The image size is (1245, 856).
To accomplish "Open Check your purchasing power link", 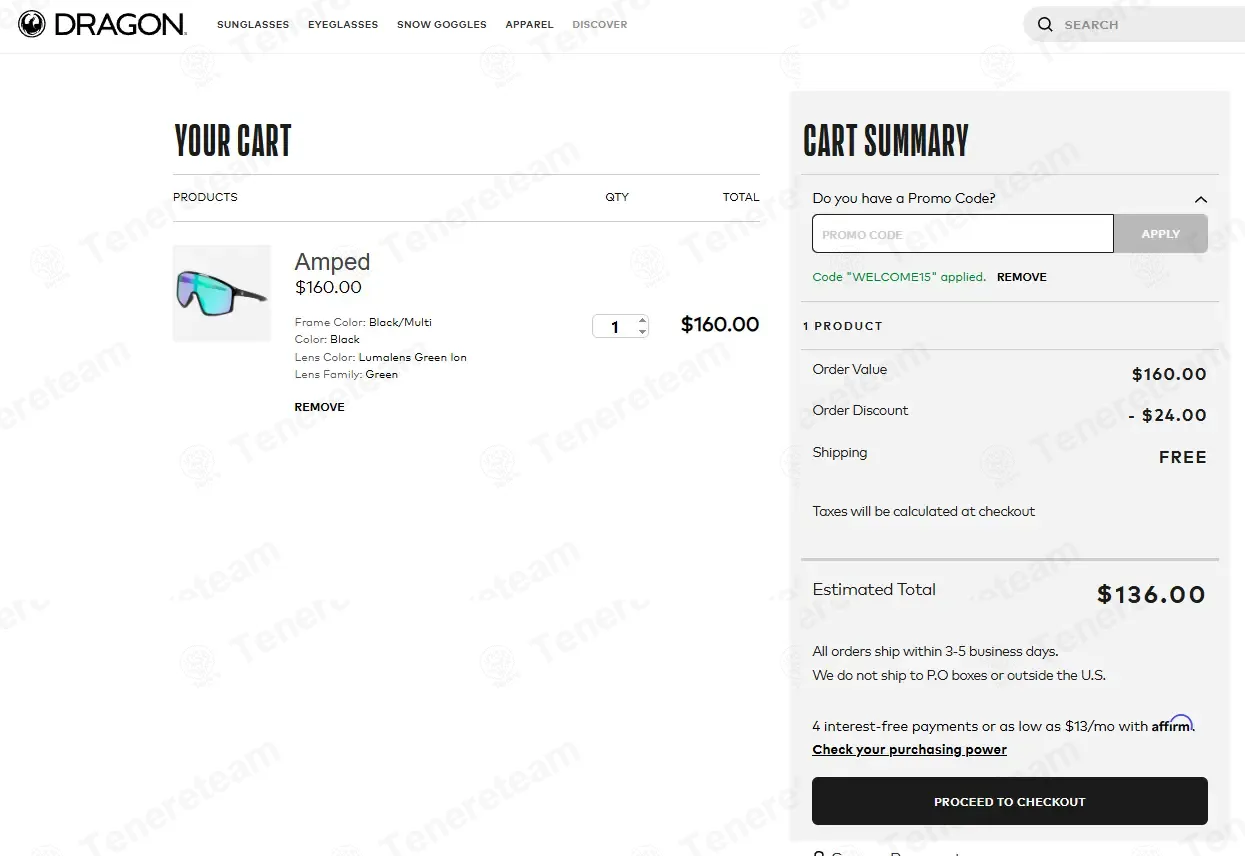I will pyautogui.click(x=909, y=750).
